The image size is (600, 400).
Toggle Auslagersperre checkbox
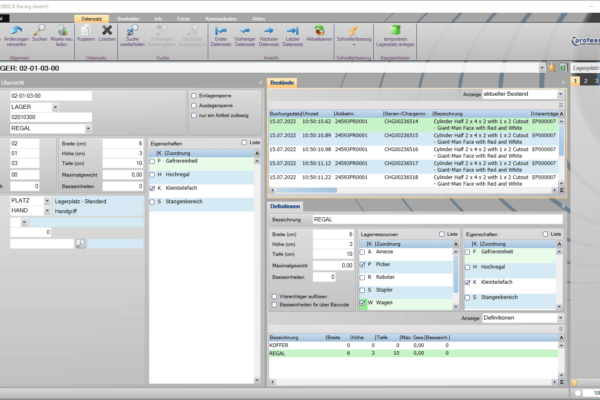[x=194, y=105]
